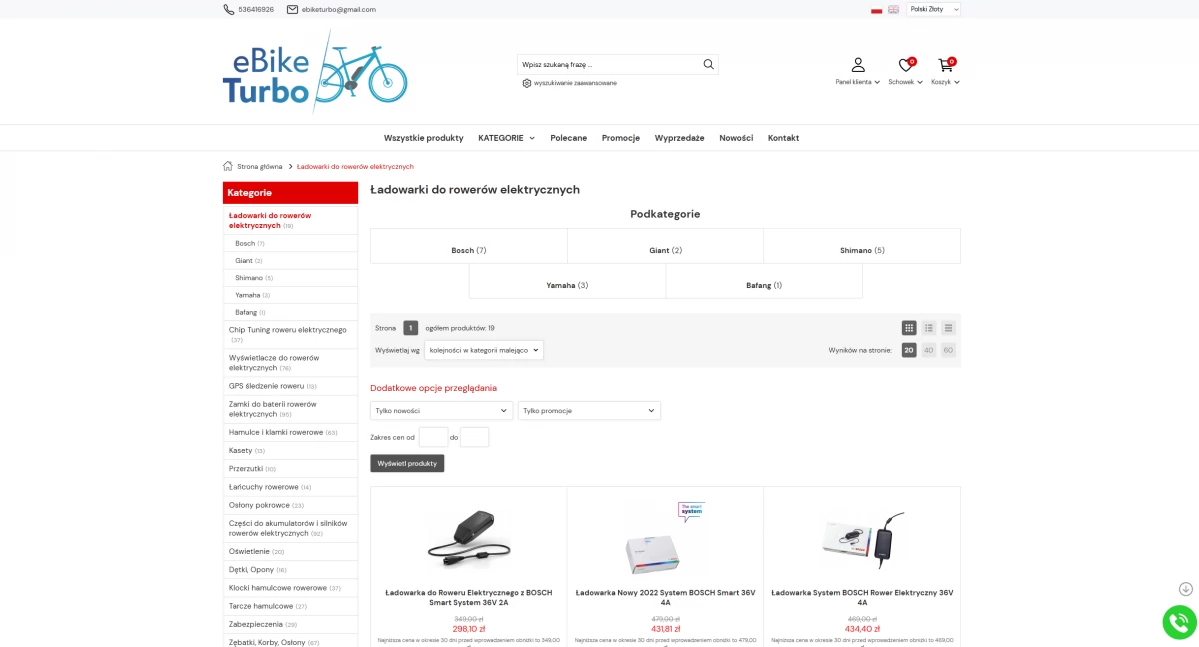Image resolution: width=1199 pixels, height=647 pixels.
Task: Open the eBike Turbo logo homepage
Action: pyautogui.click(x=315, y=72)
